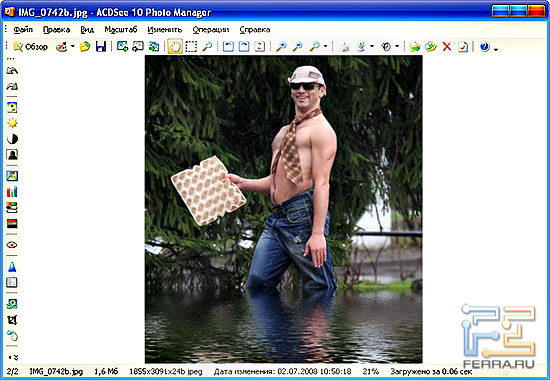Open the sharpen blue triangle tool
550x380 pixels.
coord(12,267)
